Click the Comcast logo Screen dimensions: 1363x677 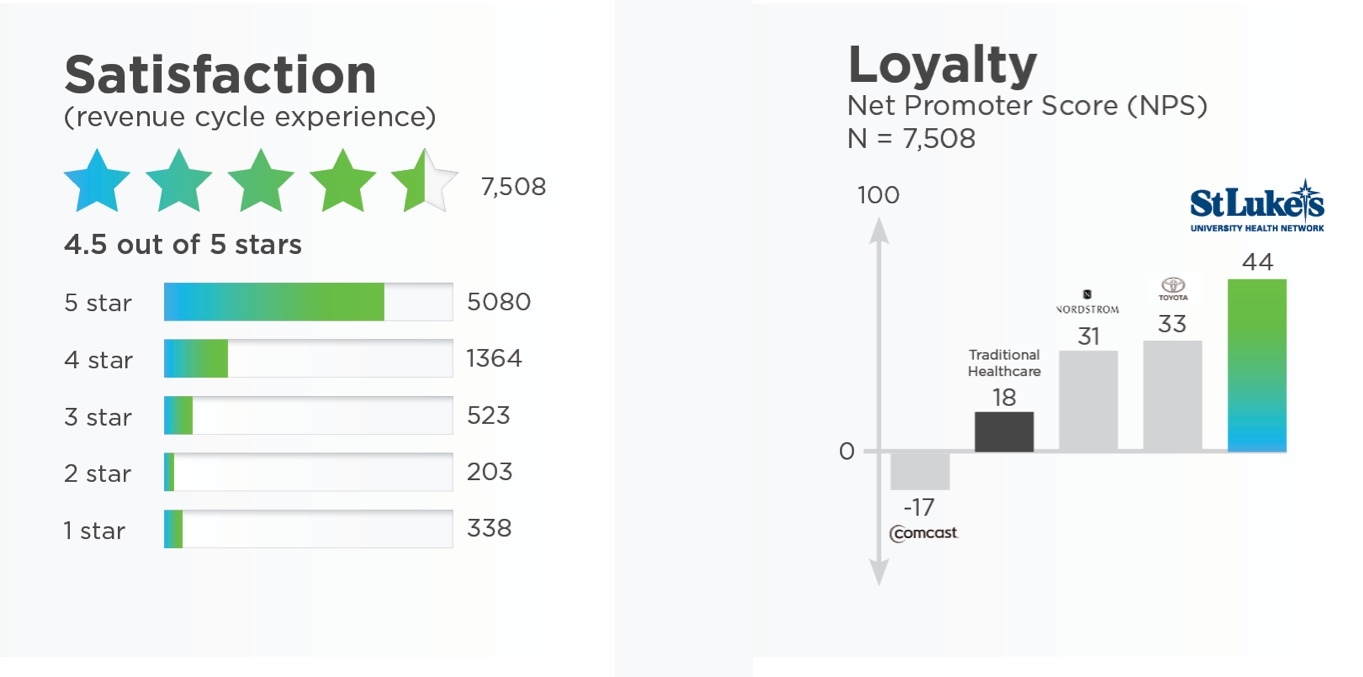tap(923, 533)
